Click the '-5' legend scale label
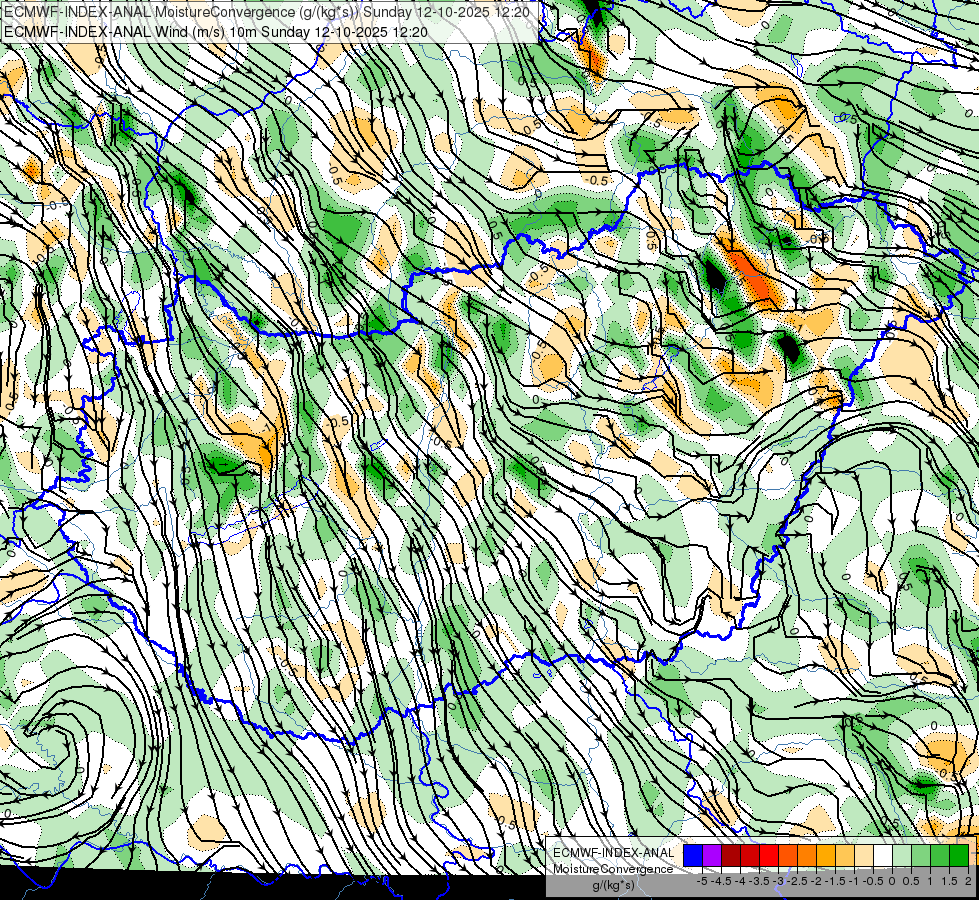The image size is (979, 900). pyautogui.click(x=702, y=881)
